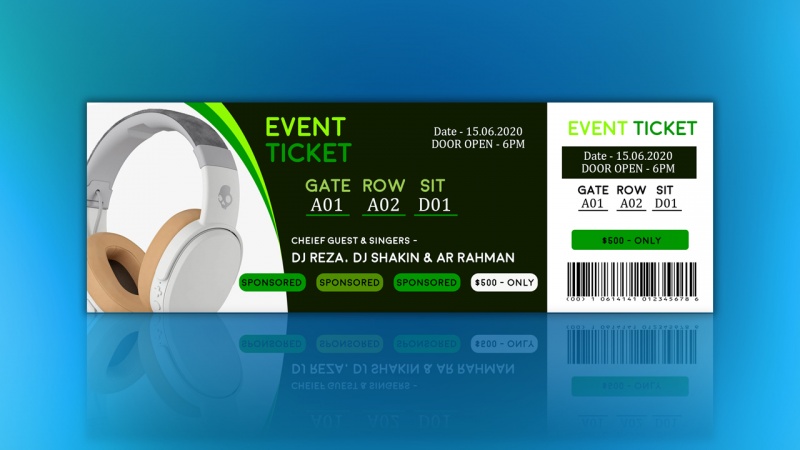Click the skull logo on the headphone earcup

click(225, 197)
